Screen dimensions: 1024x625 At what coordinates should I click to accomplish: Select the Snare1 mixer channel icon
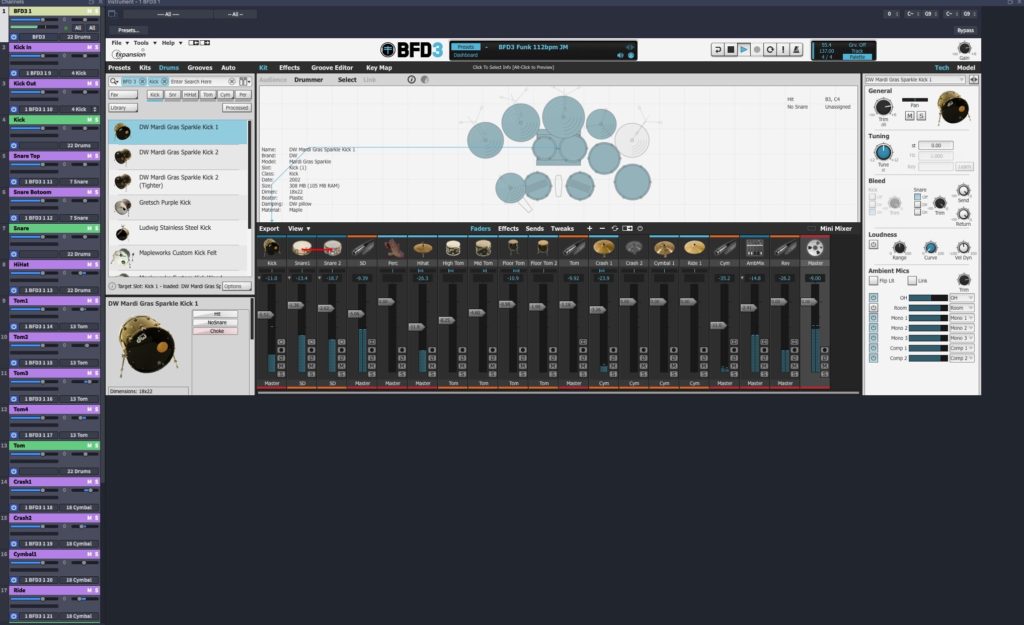coord(302,248)
